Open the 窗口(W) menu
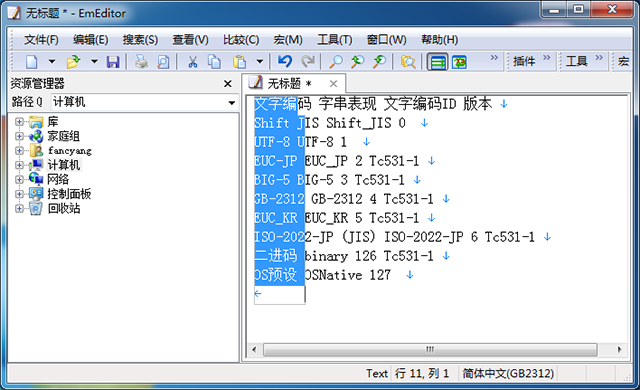 387,40
